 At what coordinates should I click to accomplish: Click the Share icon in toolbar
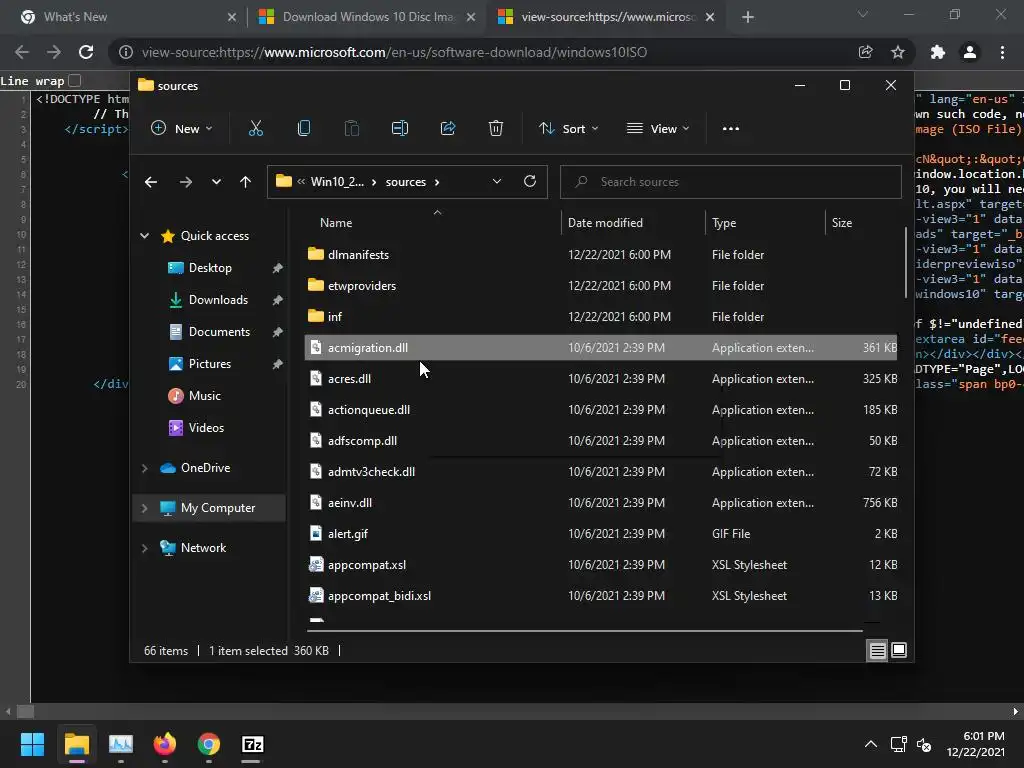pyautogui.click(x=448, y=129)
